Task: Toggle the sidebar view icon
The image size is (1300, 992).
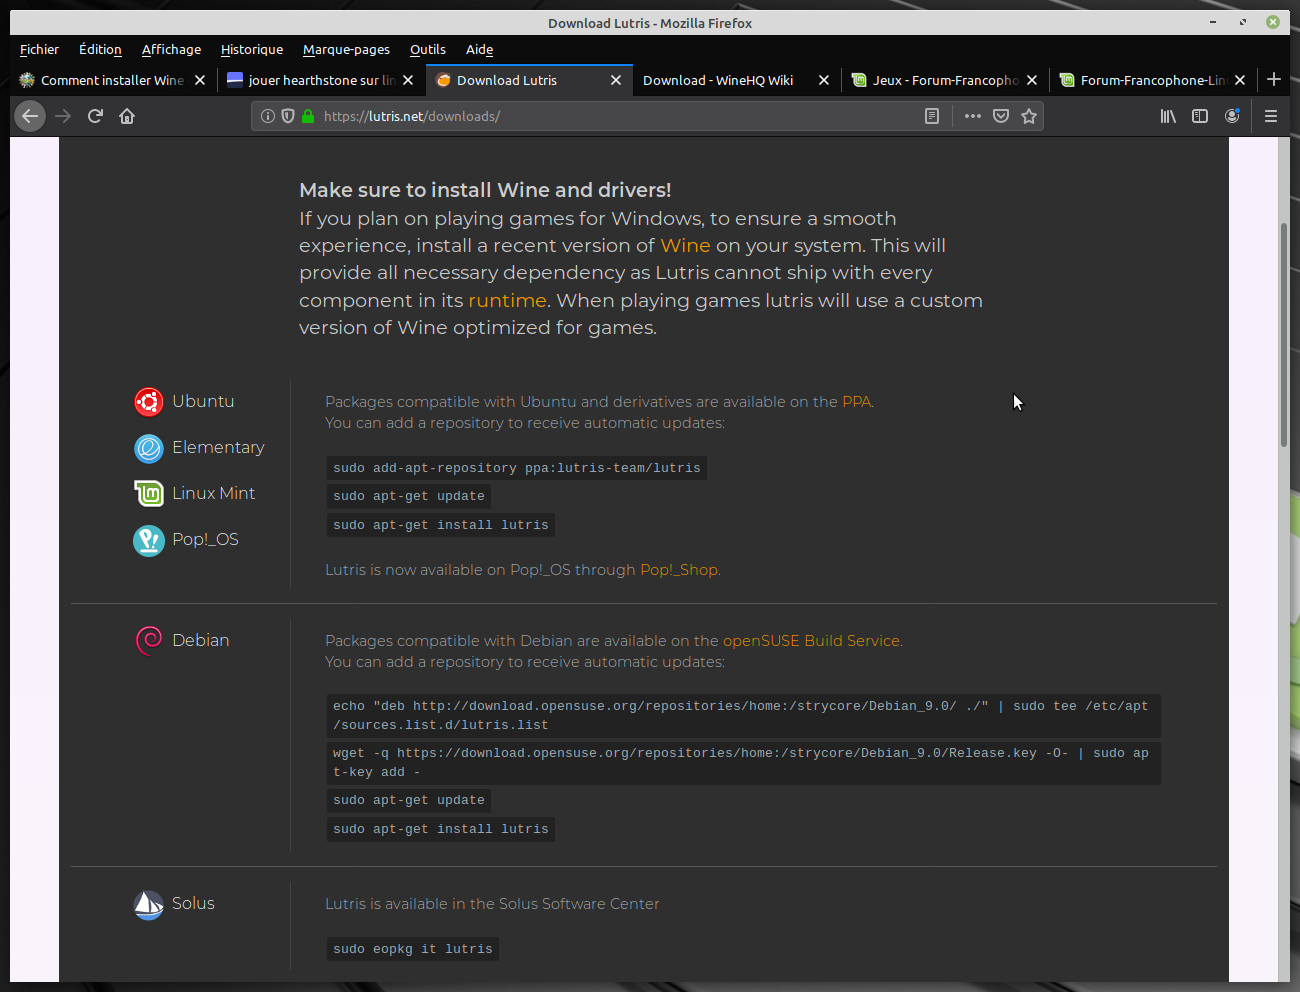Action: coord(1200,116)
